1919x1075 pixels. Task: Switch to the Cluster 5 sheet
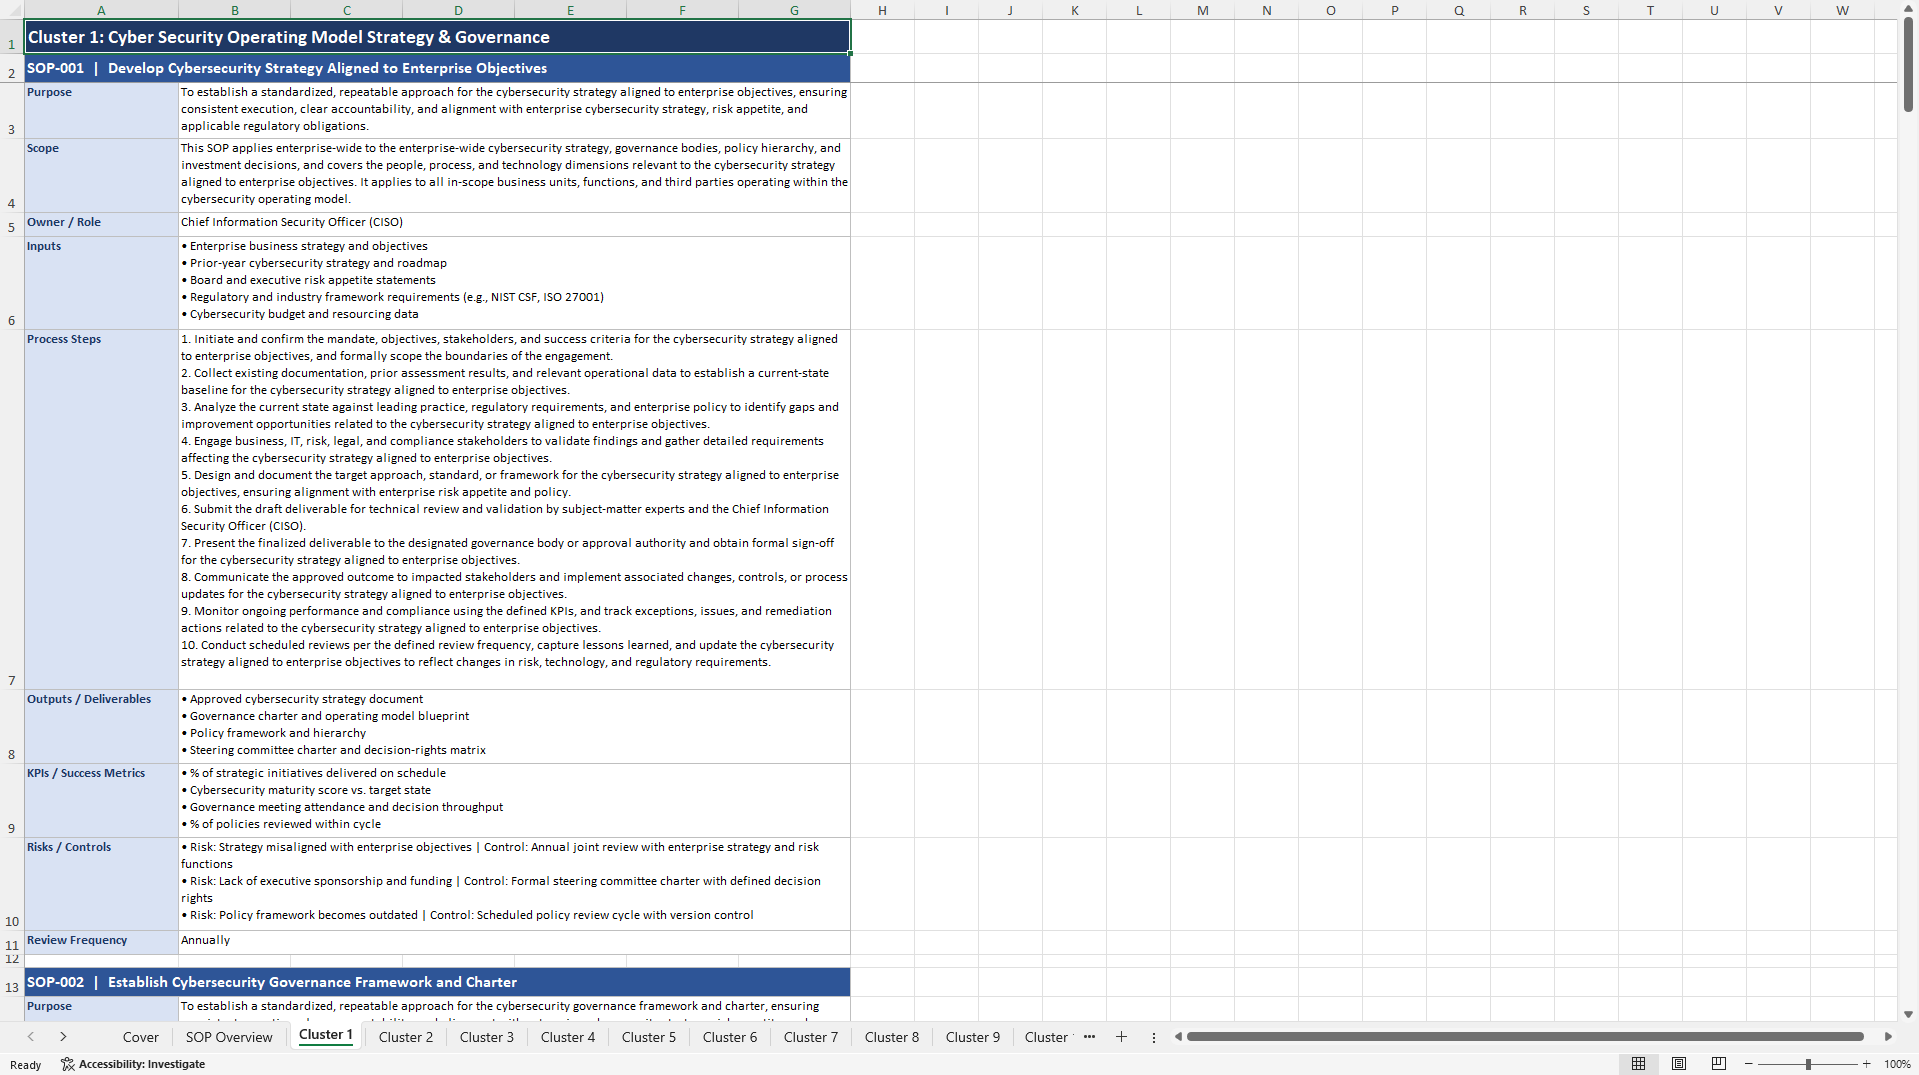tap(649, 1037)
